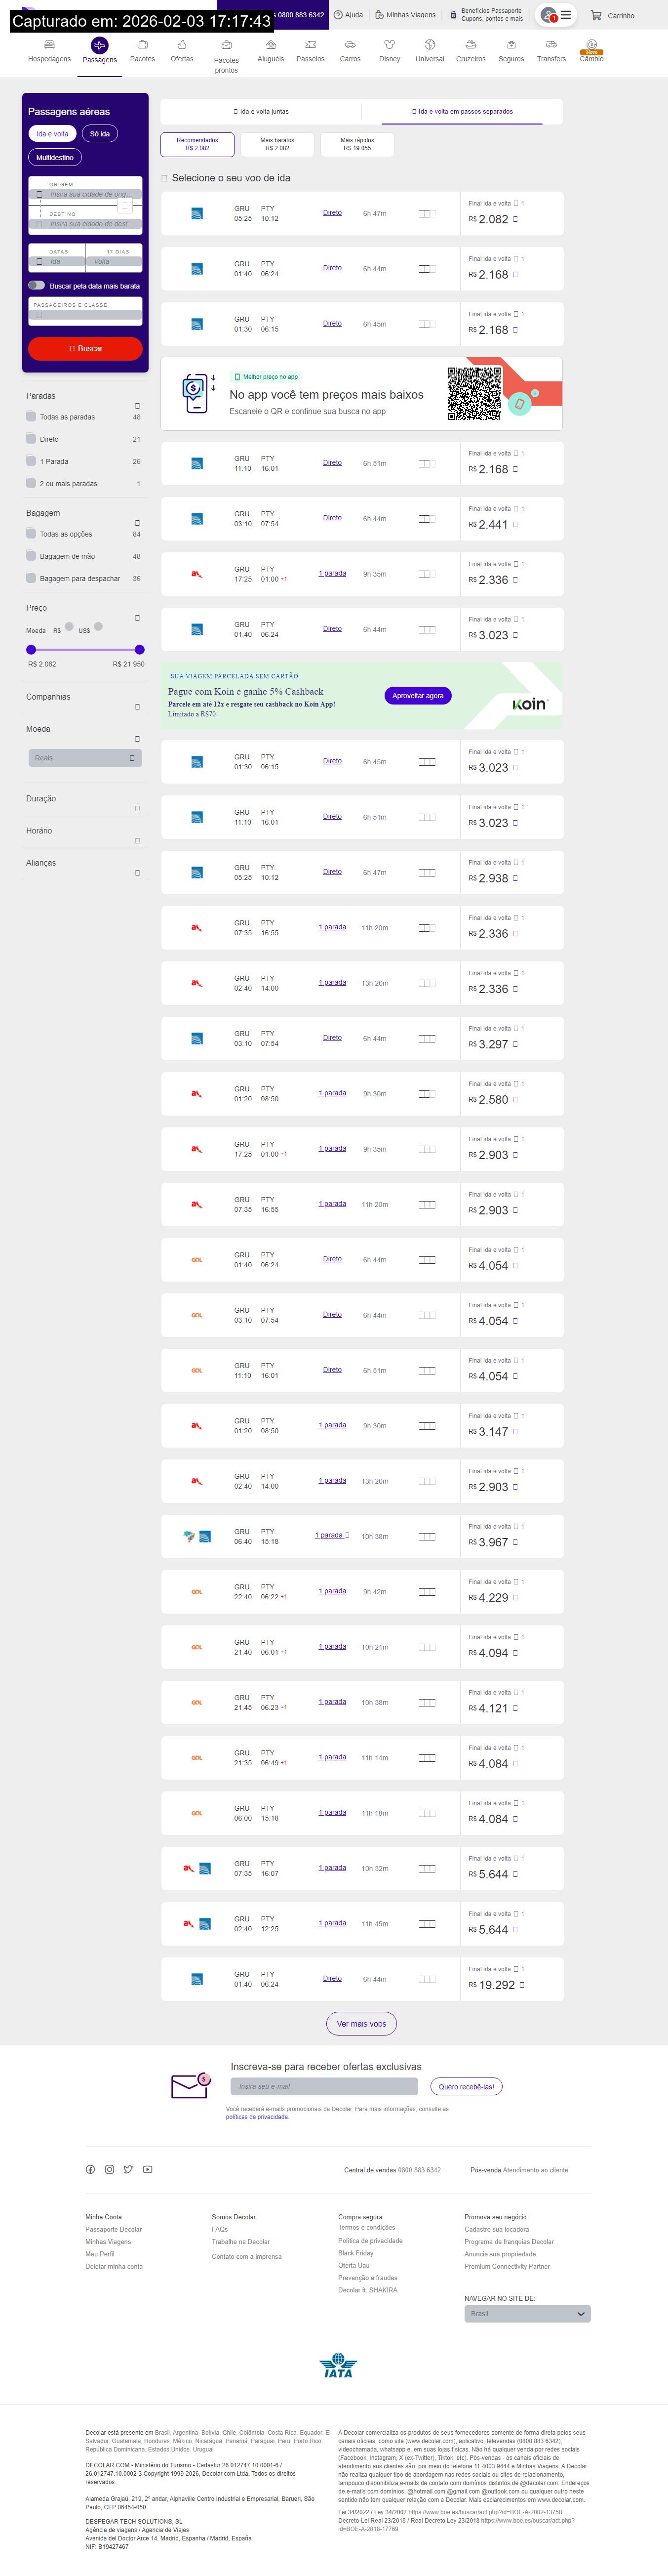Screen dimensions: 668x2576
Task: Select the Disney icon in navigation
Action: click(389, 45)
